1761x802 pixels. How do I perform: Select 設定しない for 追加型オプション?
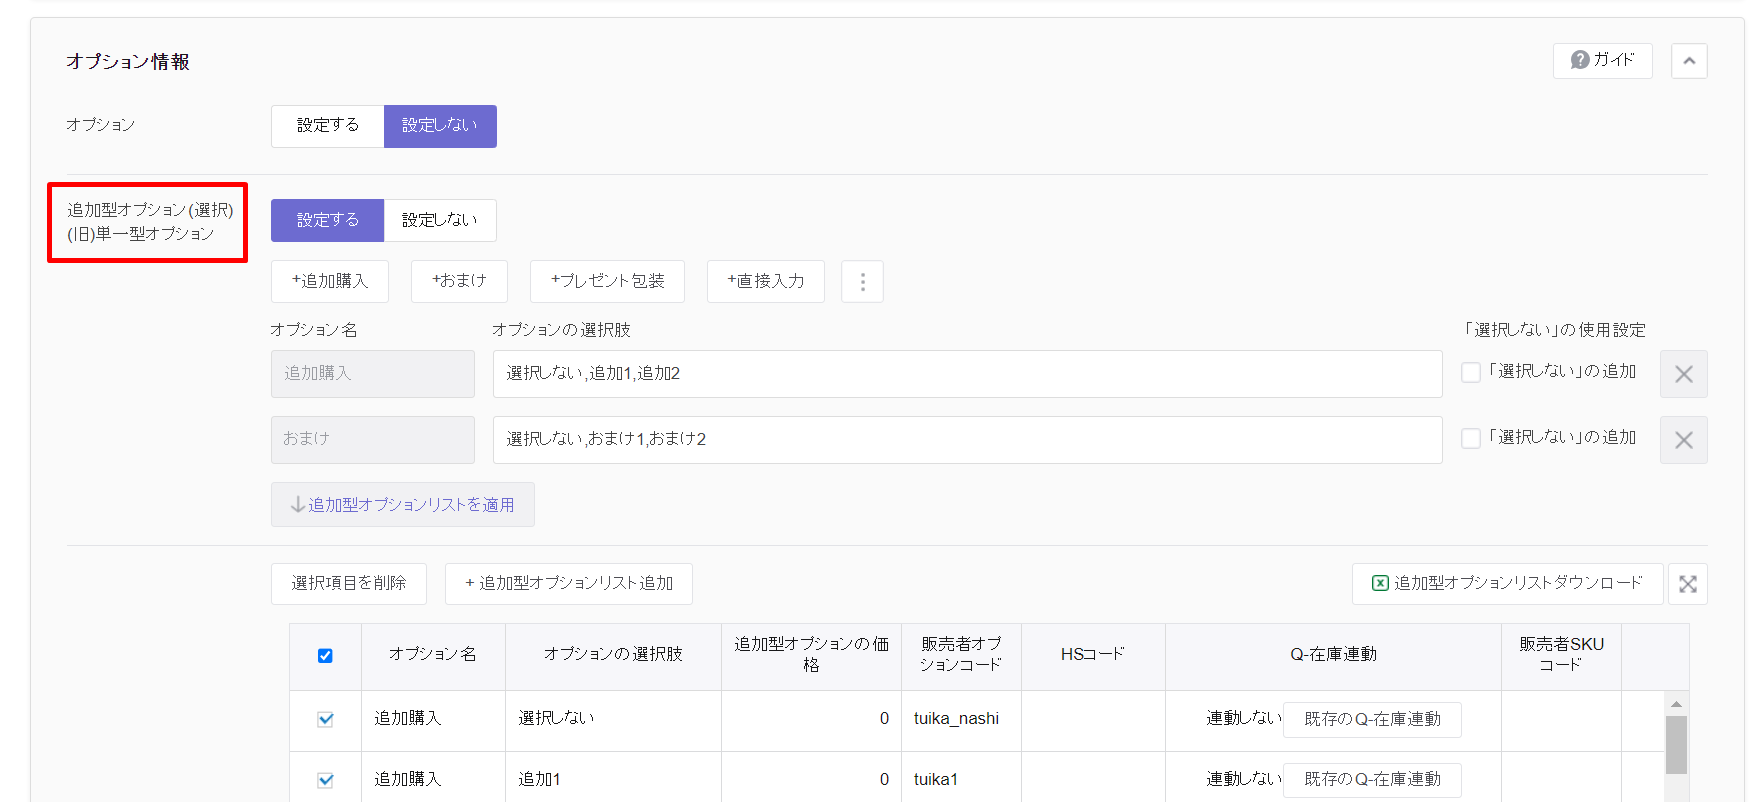point(440,220)
